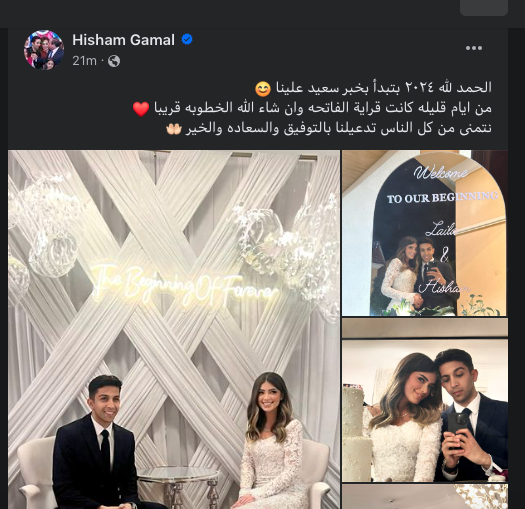Open Hisham Gamal's round profile picture
Image resolution: width=525 pixels, height=509 pixels.
[44, 50]
